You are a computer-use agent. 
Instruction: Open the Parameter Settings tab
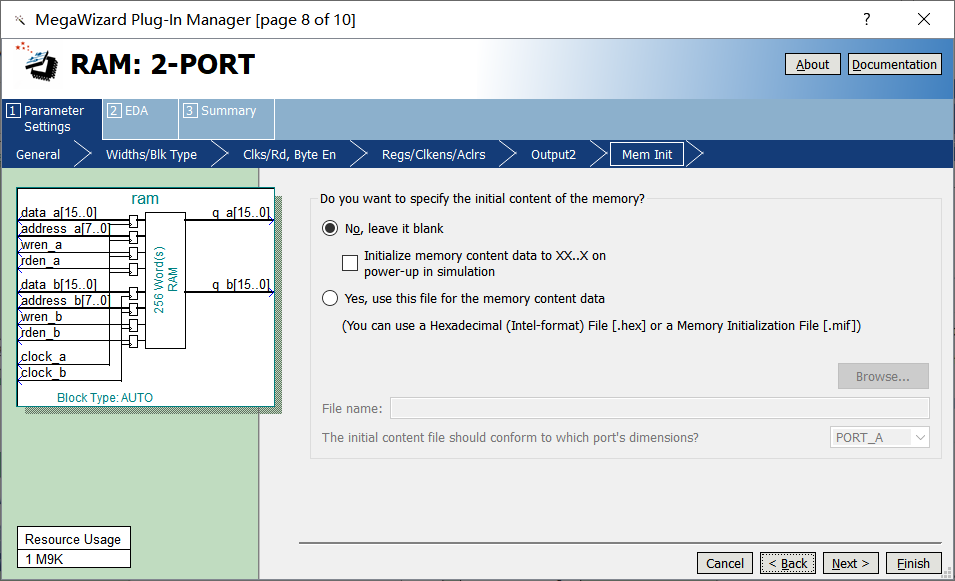[52, 119]
